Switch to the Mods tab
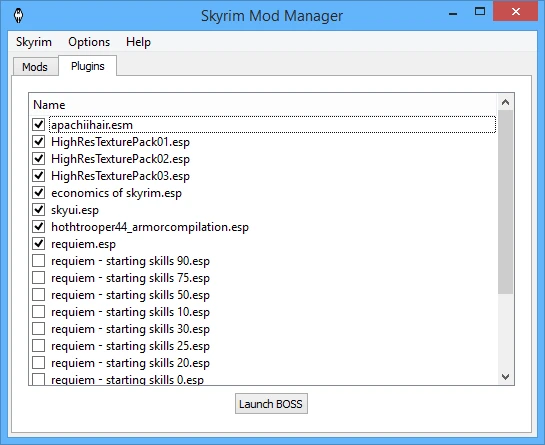 coord(35,66)
